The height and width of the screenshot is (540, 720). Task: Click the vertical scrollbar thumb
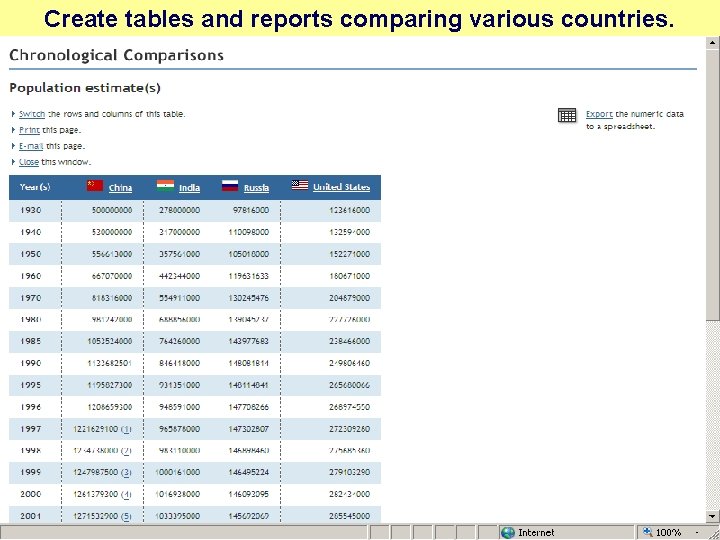pyautogui.click(x=712, y=185)
